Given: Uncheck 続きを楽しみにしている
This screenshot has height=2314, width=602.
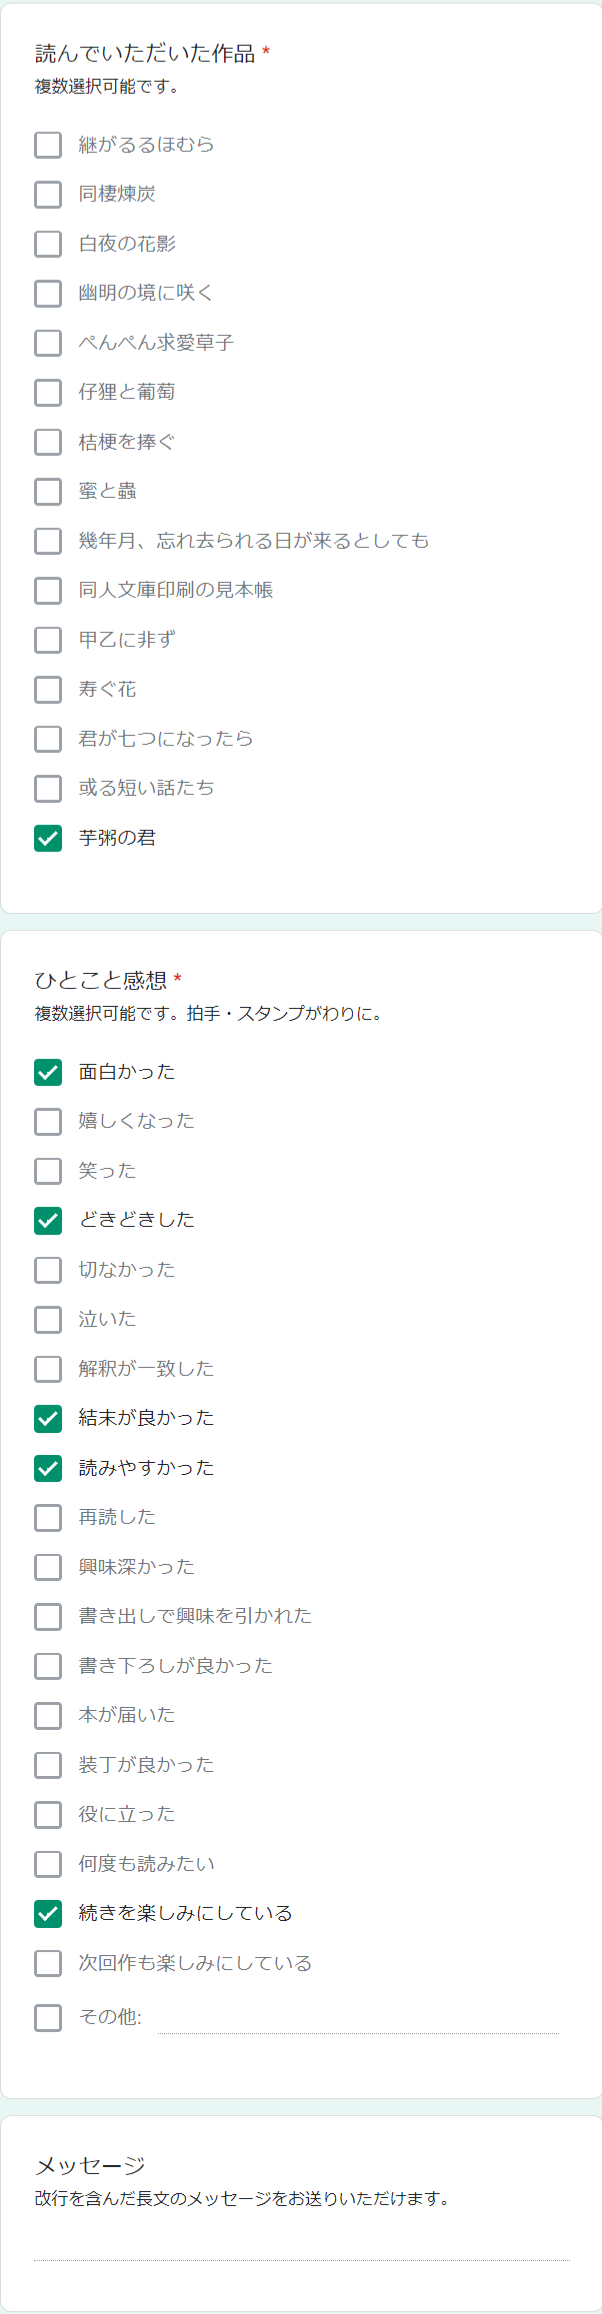Looking at the screenshot, I should point(48,1913).
